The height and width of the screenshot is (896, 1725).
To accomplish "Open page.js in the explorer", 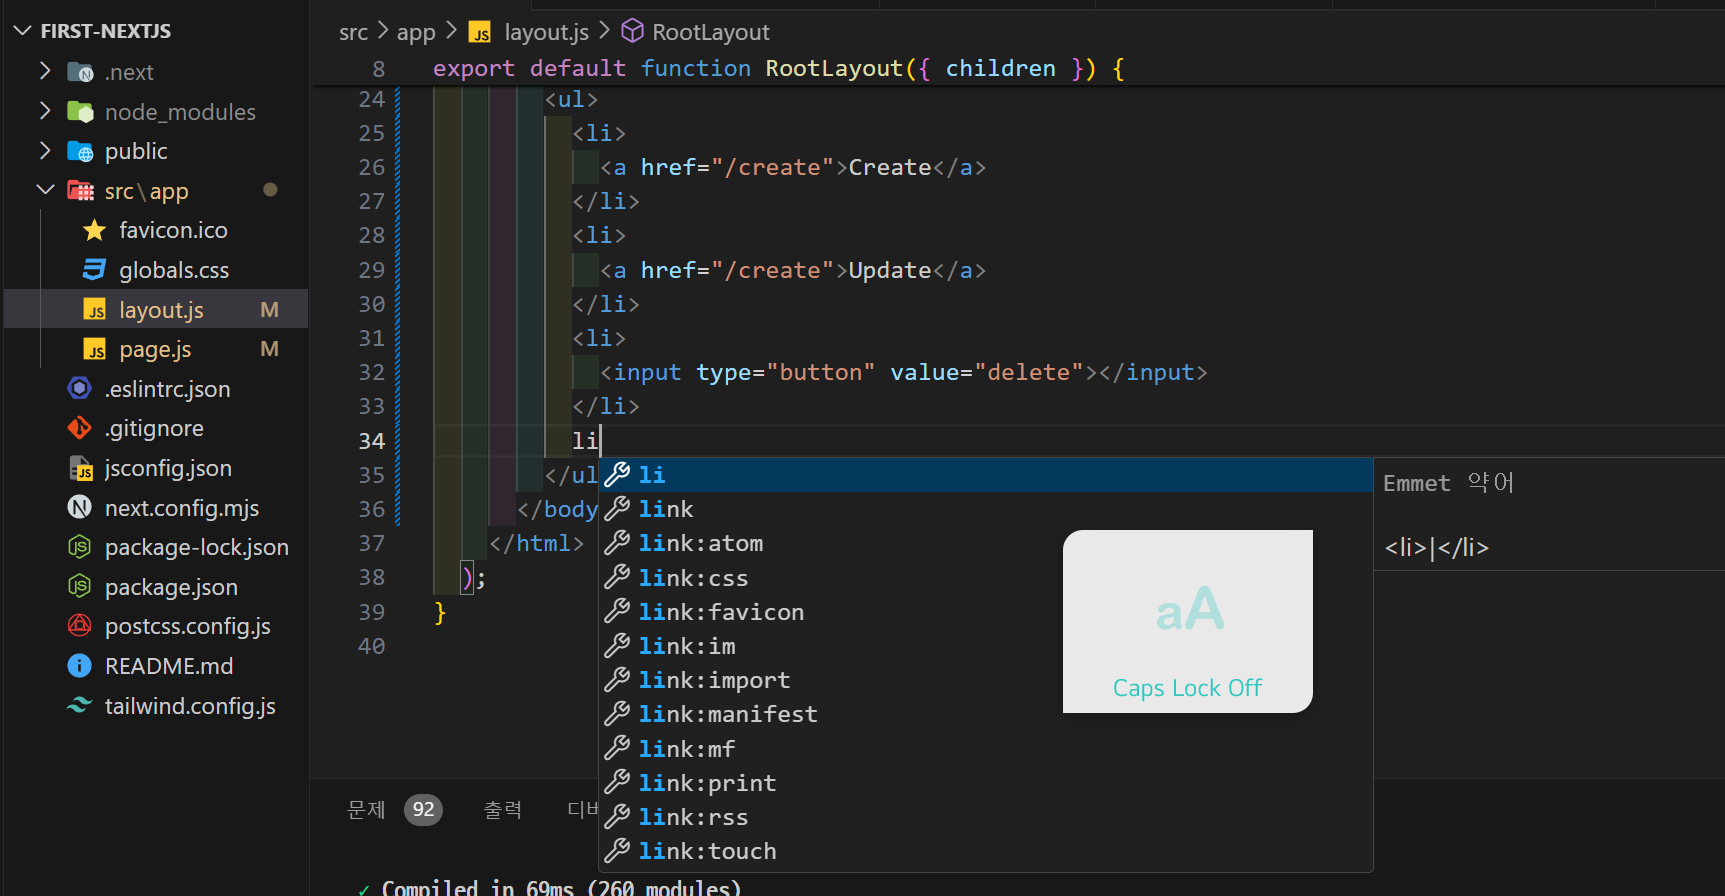I will (x=155, y=349).
